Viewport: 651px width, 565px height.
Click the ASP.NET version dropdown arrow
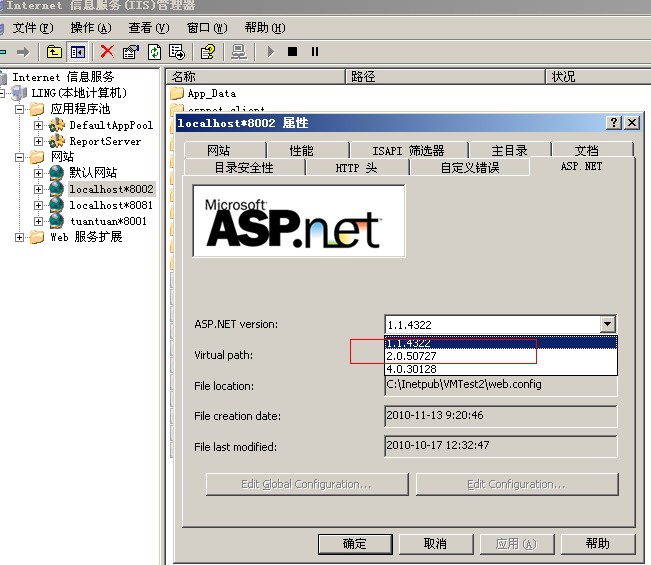pos(607,324)
